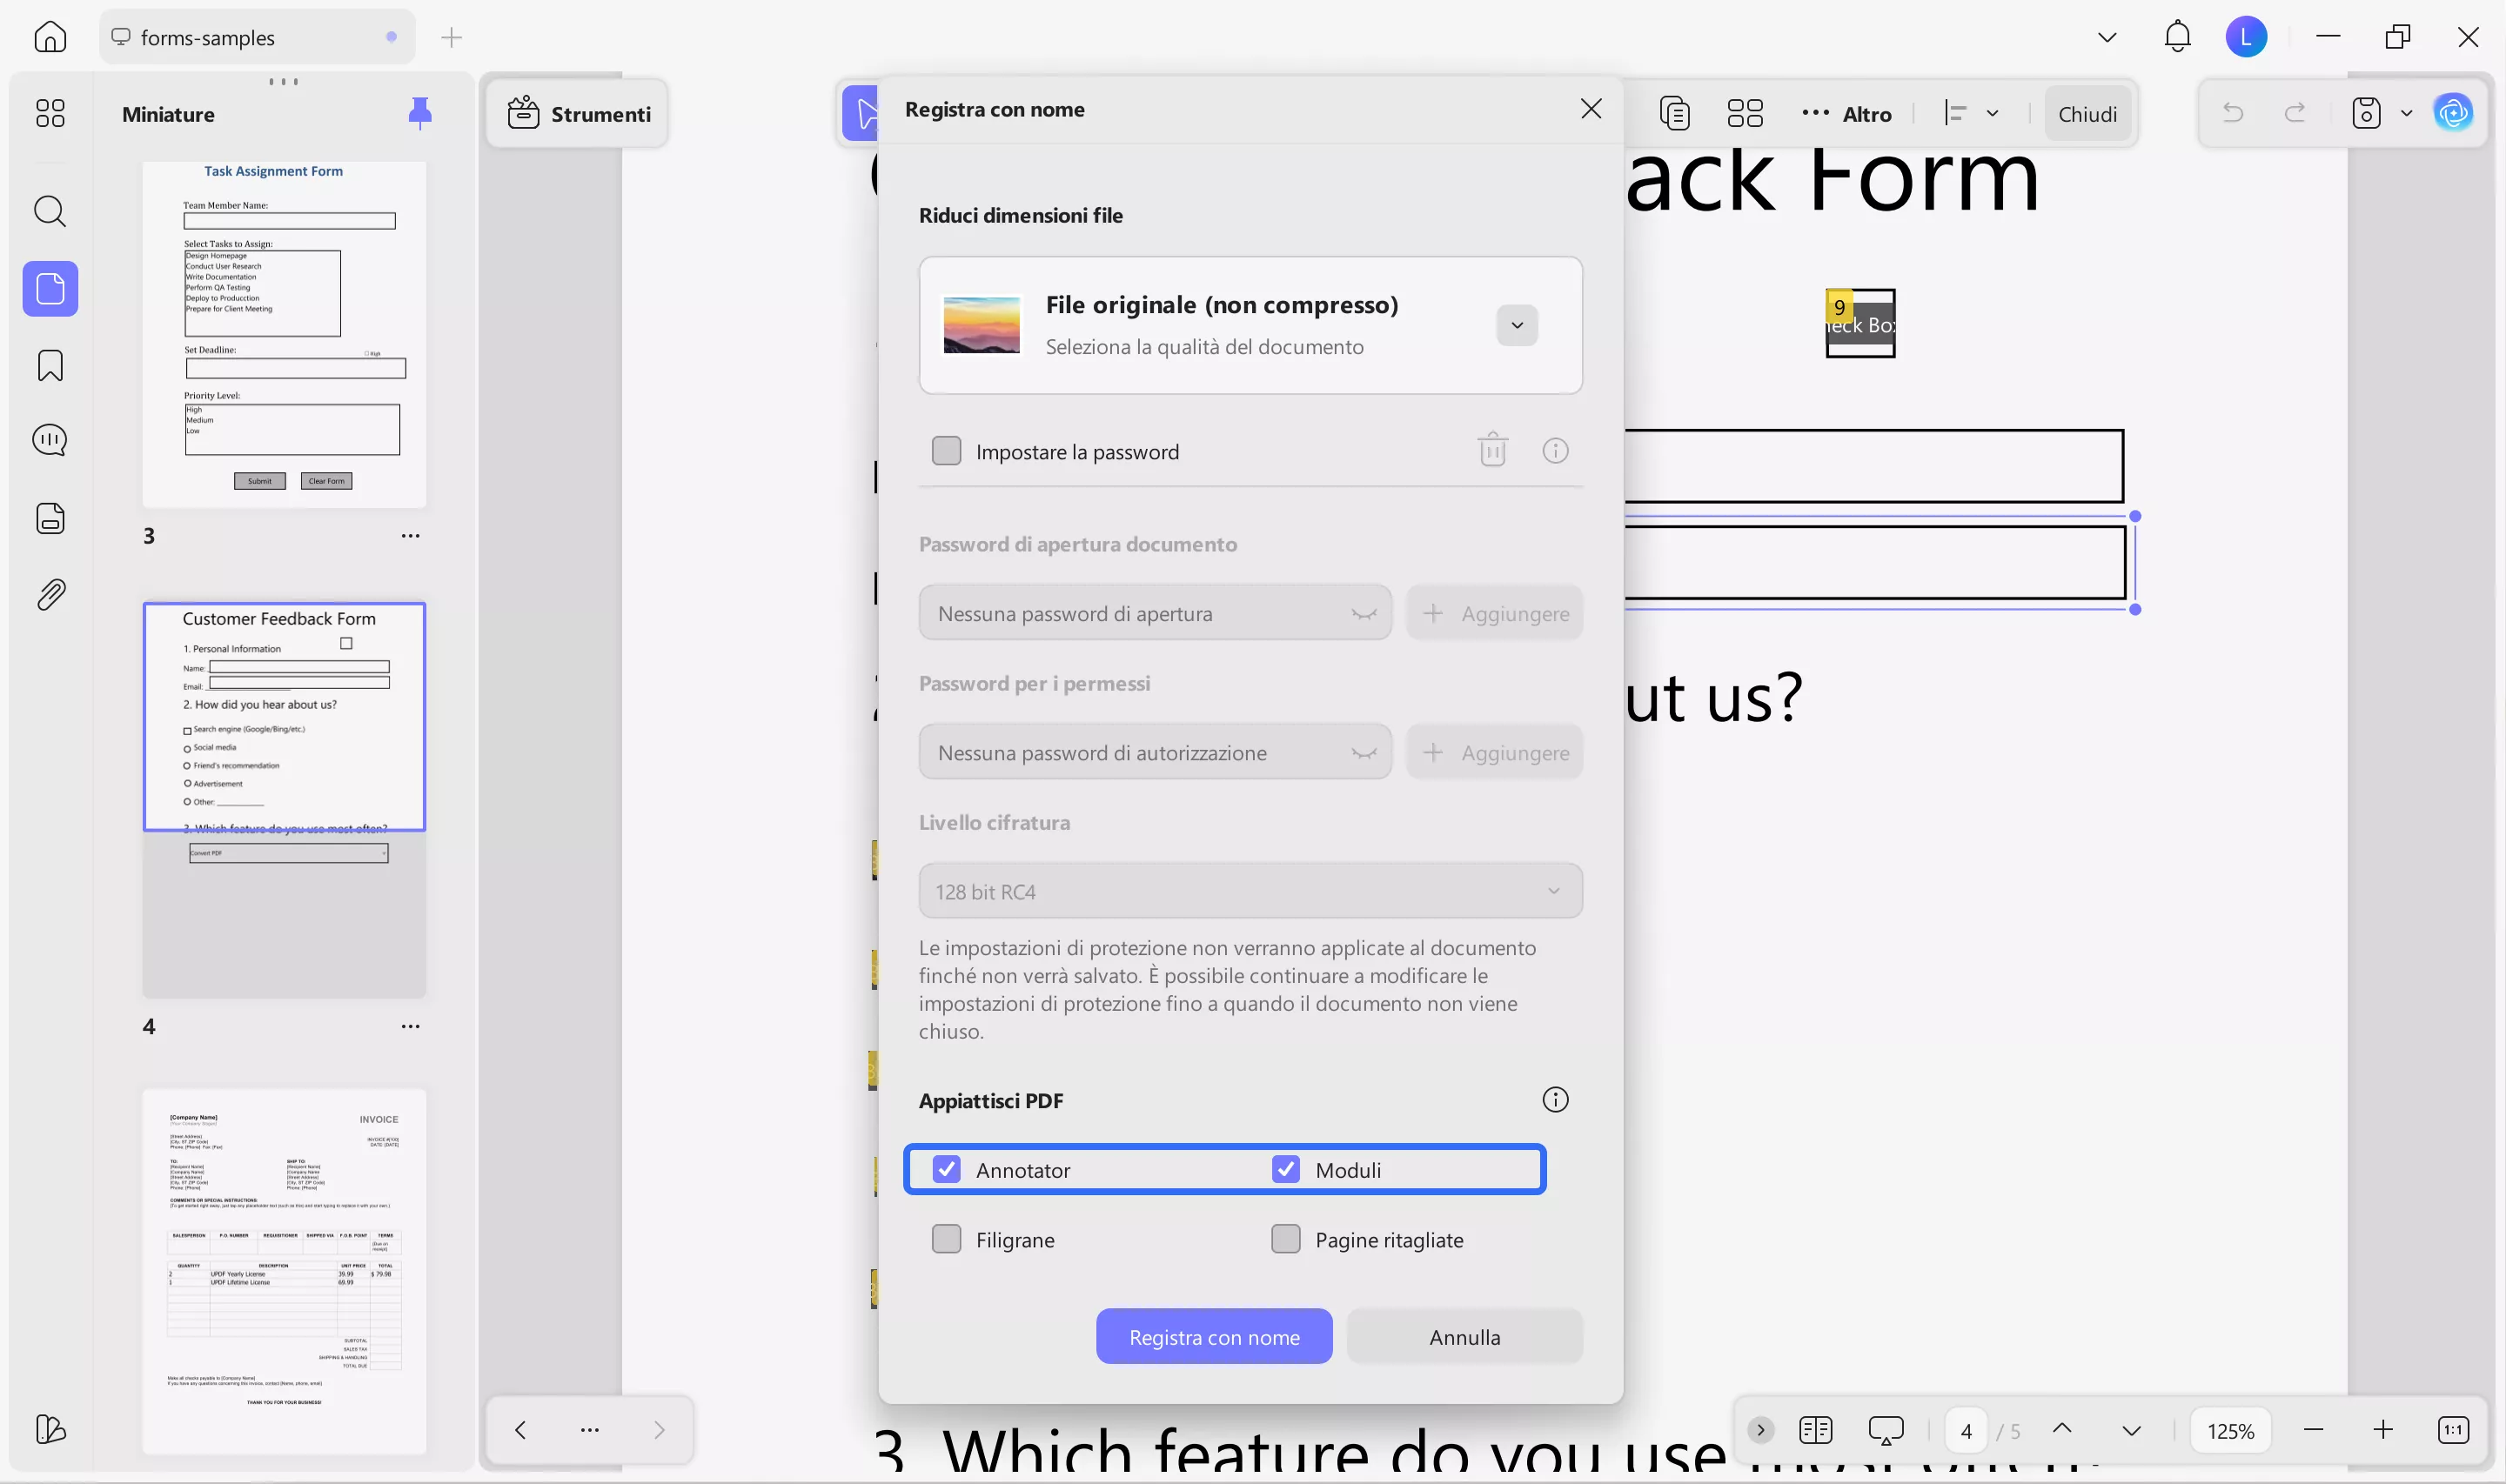Screen dimensions: 2506x1484
Task: Switch to two-page reading view icon
Action: pyautogui.click(x=1816, y=1429)
